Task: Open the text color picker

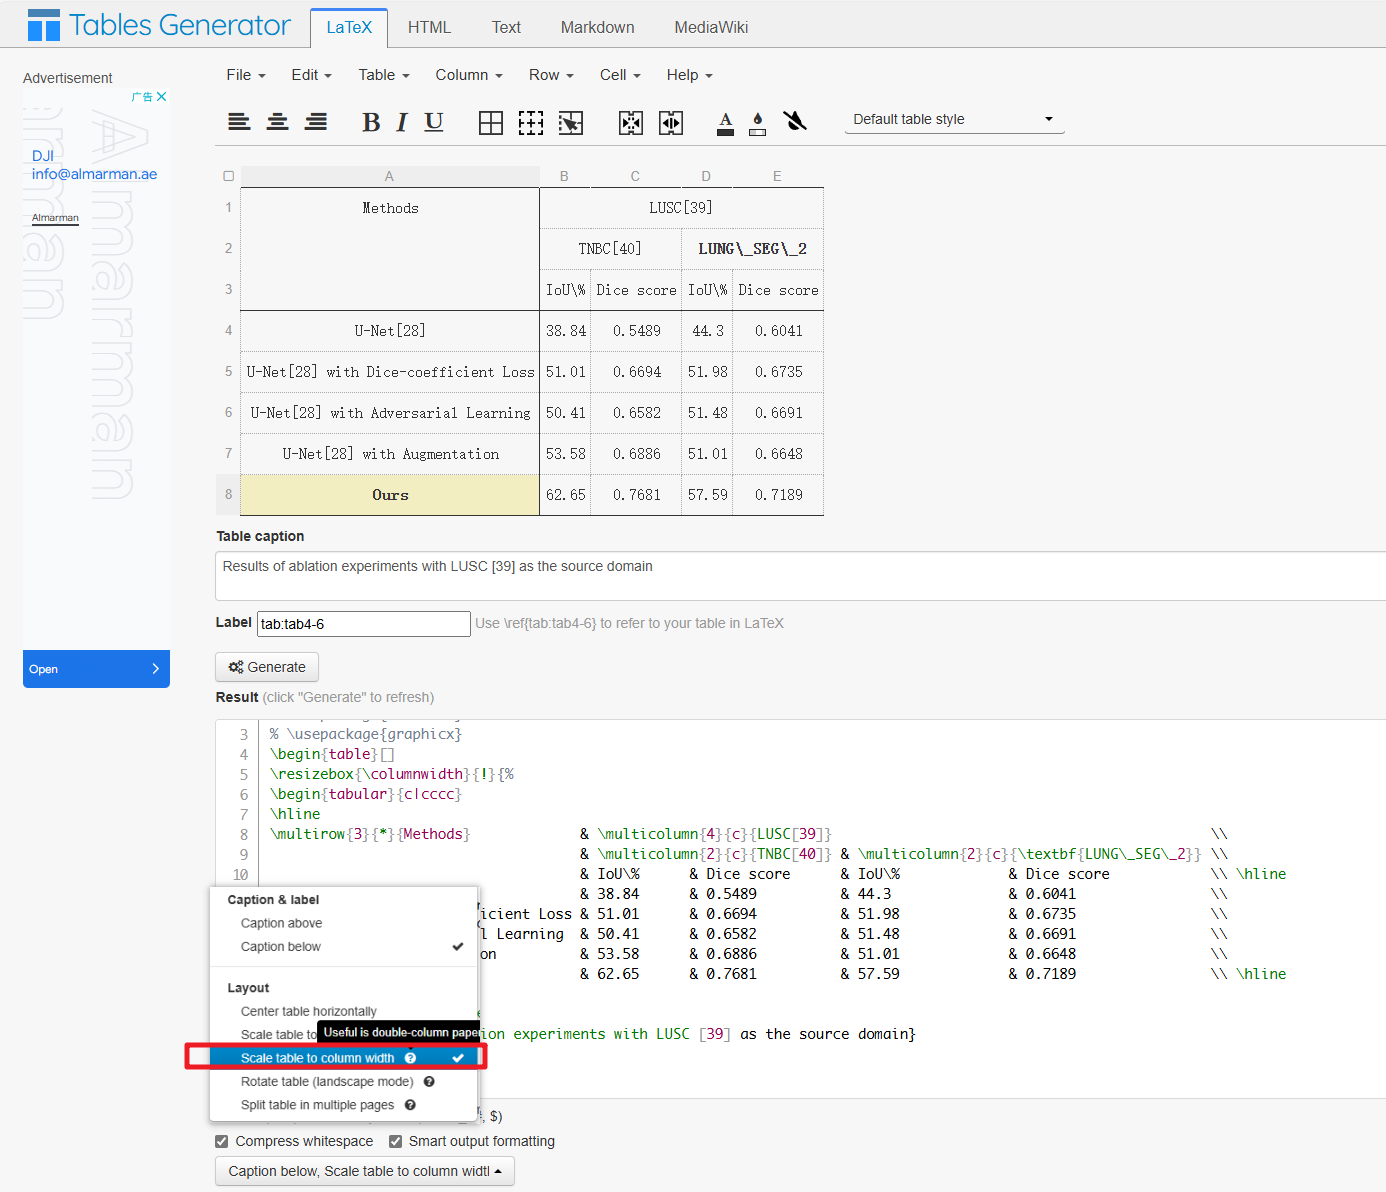Action: [726, 123]
